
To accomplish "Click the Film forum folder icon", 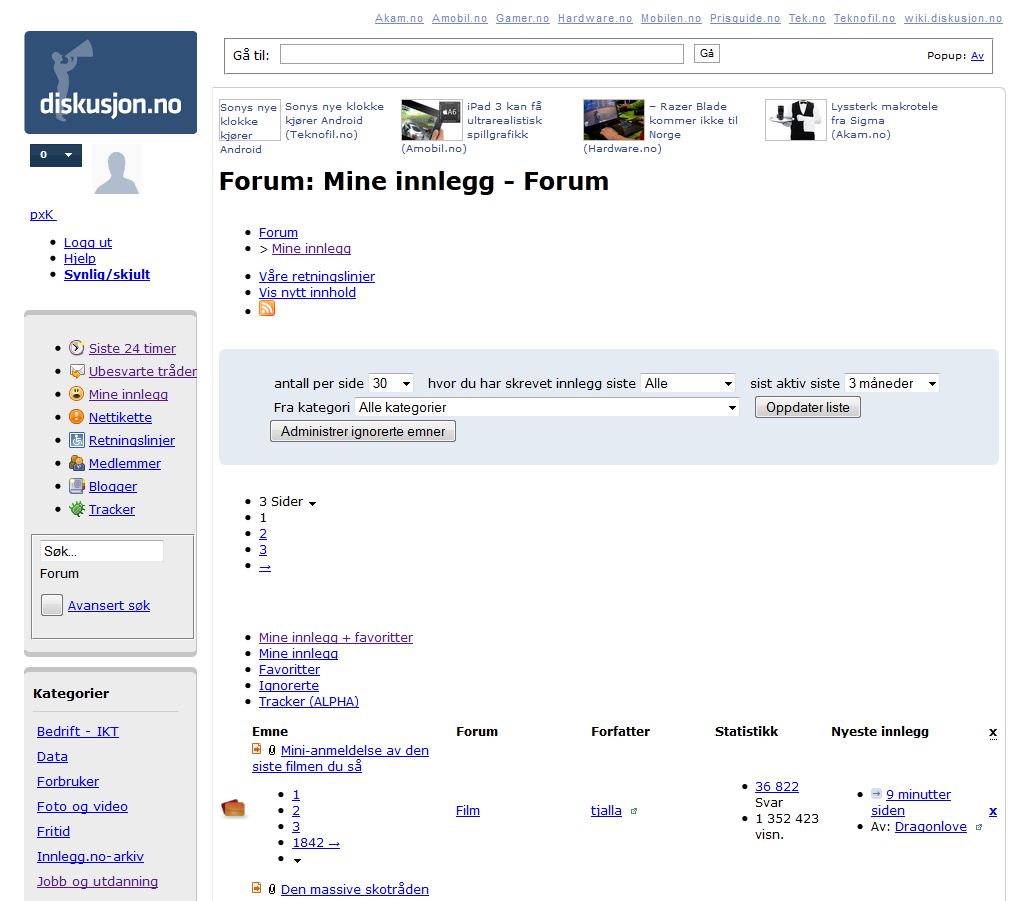I will click(233, 808).
